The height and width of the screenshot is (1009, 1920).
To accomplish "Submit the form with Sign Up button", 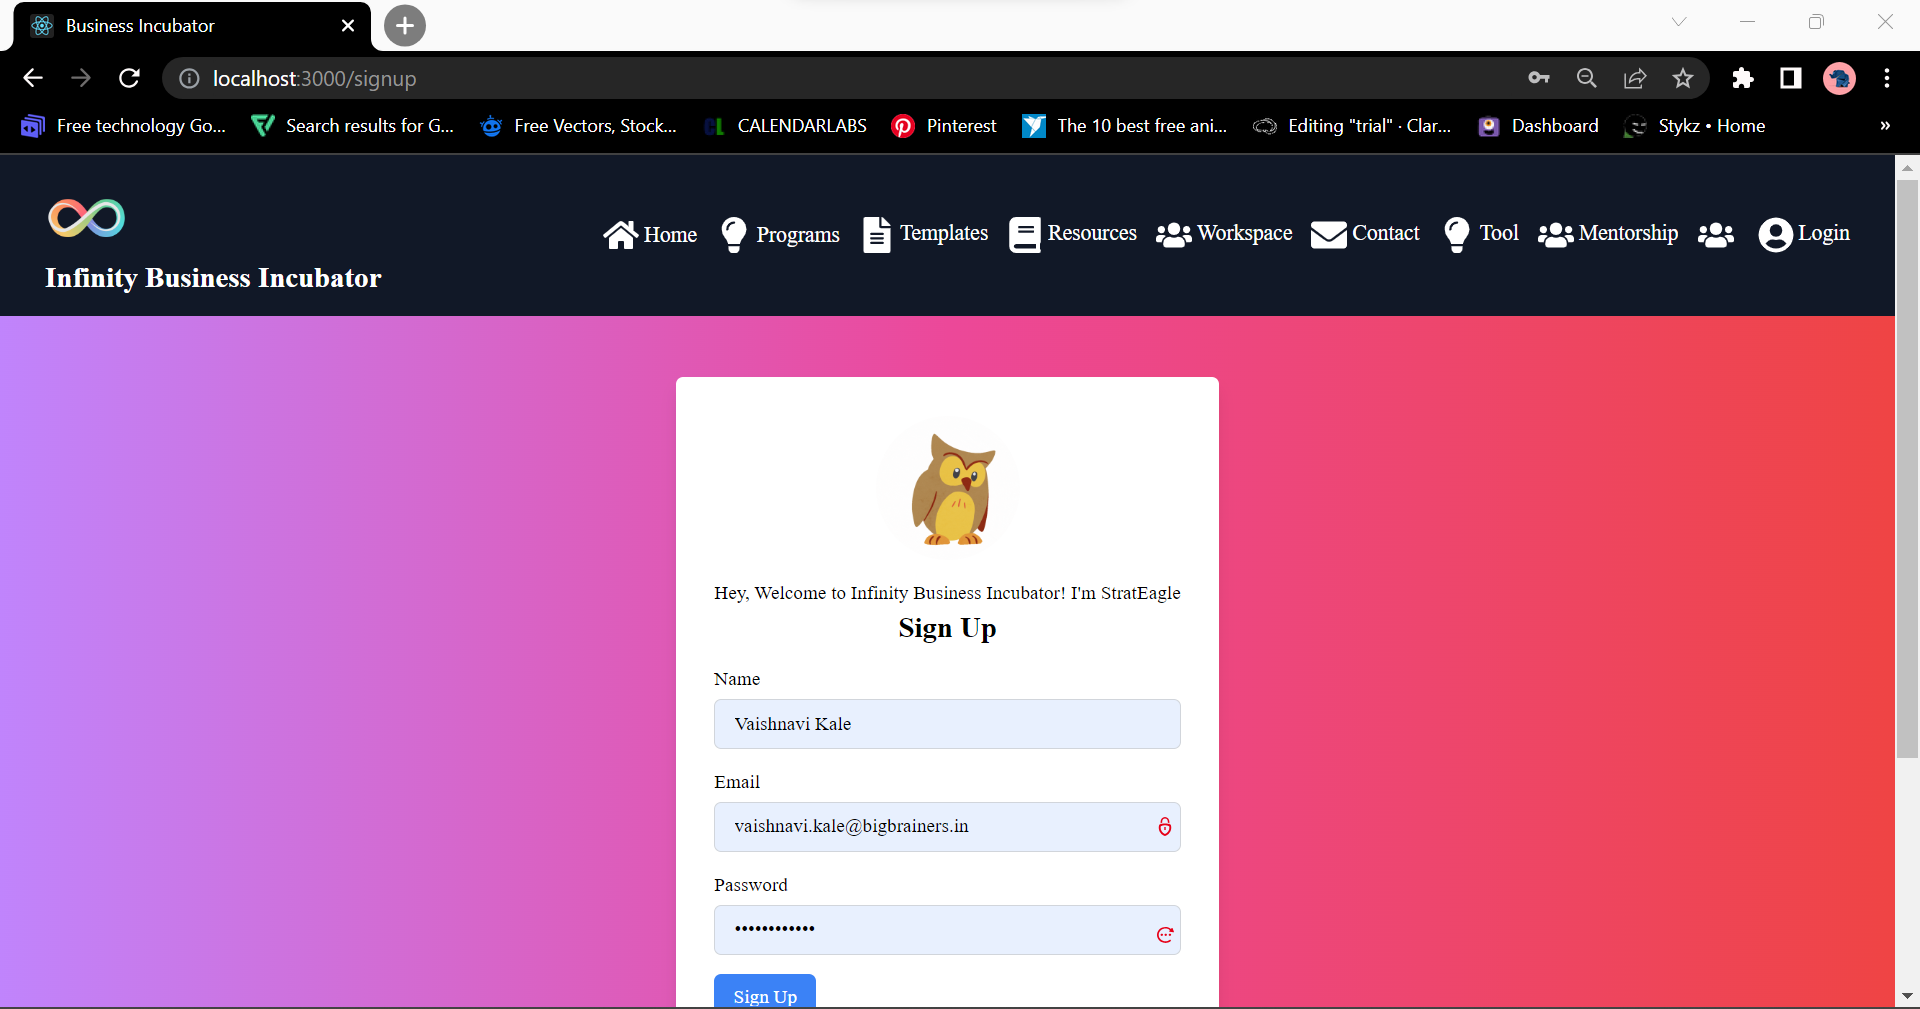I will pyautogui.click(x=765, y=992).
